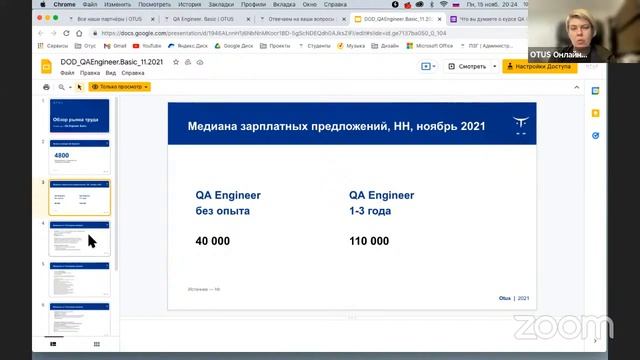The image size is (640, 360).
Task: Click the Смотреть slideshow button
Action: (467, 67)
